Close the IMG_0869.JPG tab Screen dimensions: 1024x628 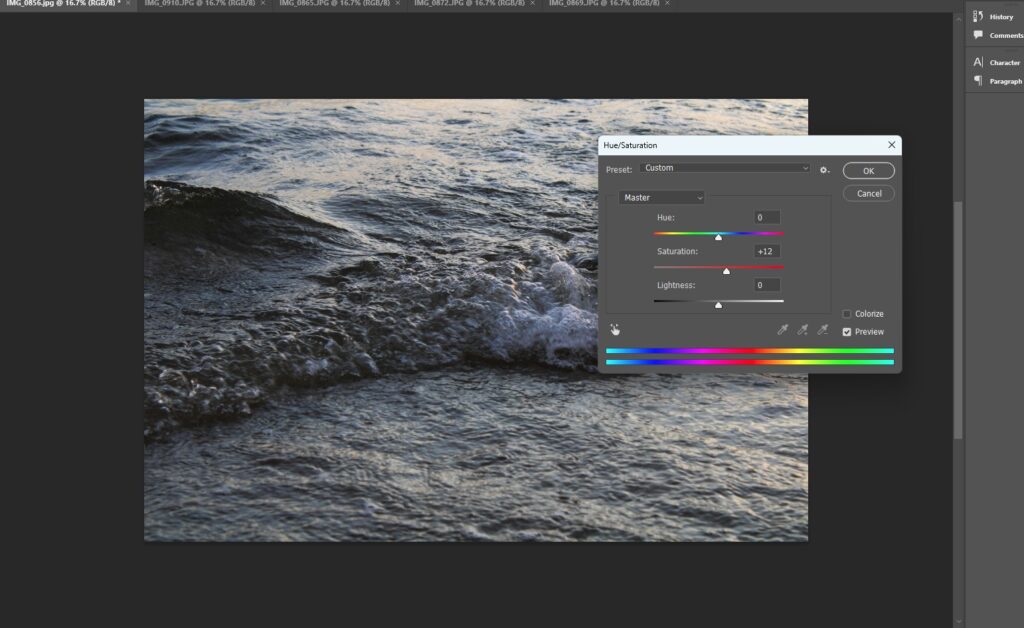667,3
